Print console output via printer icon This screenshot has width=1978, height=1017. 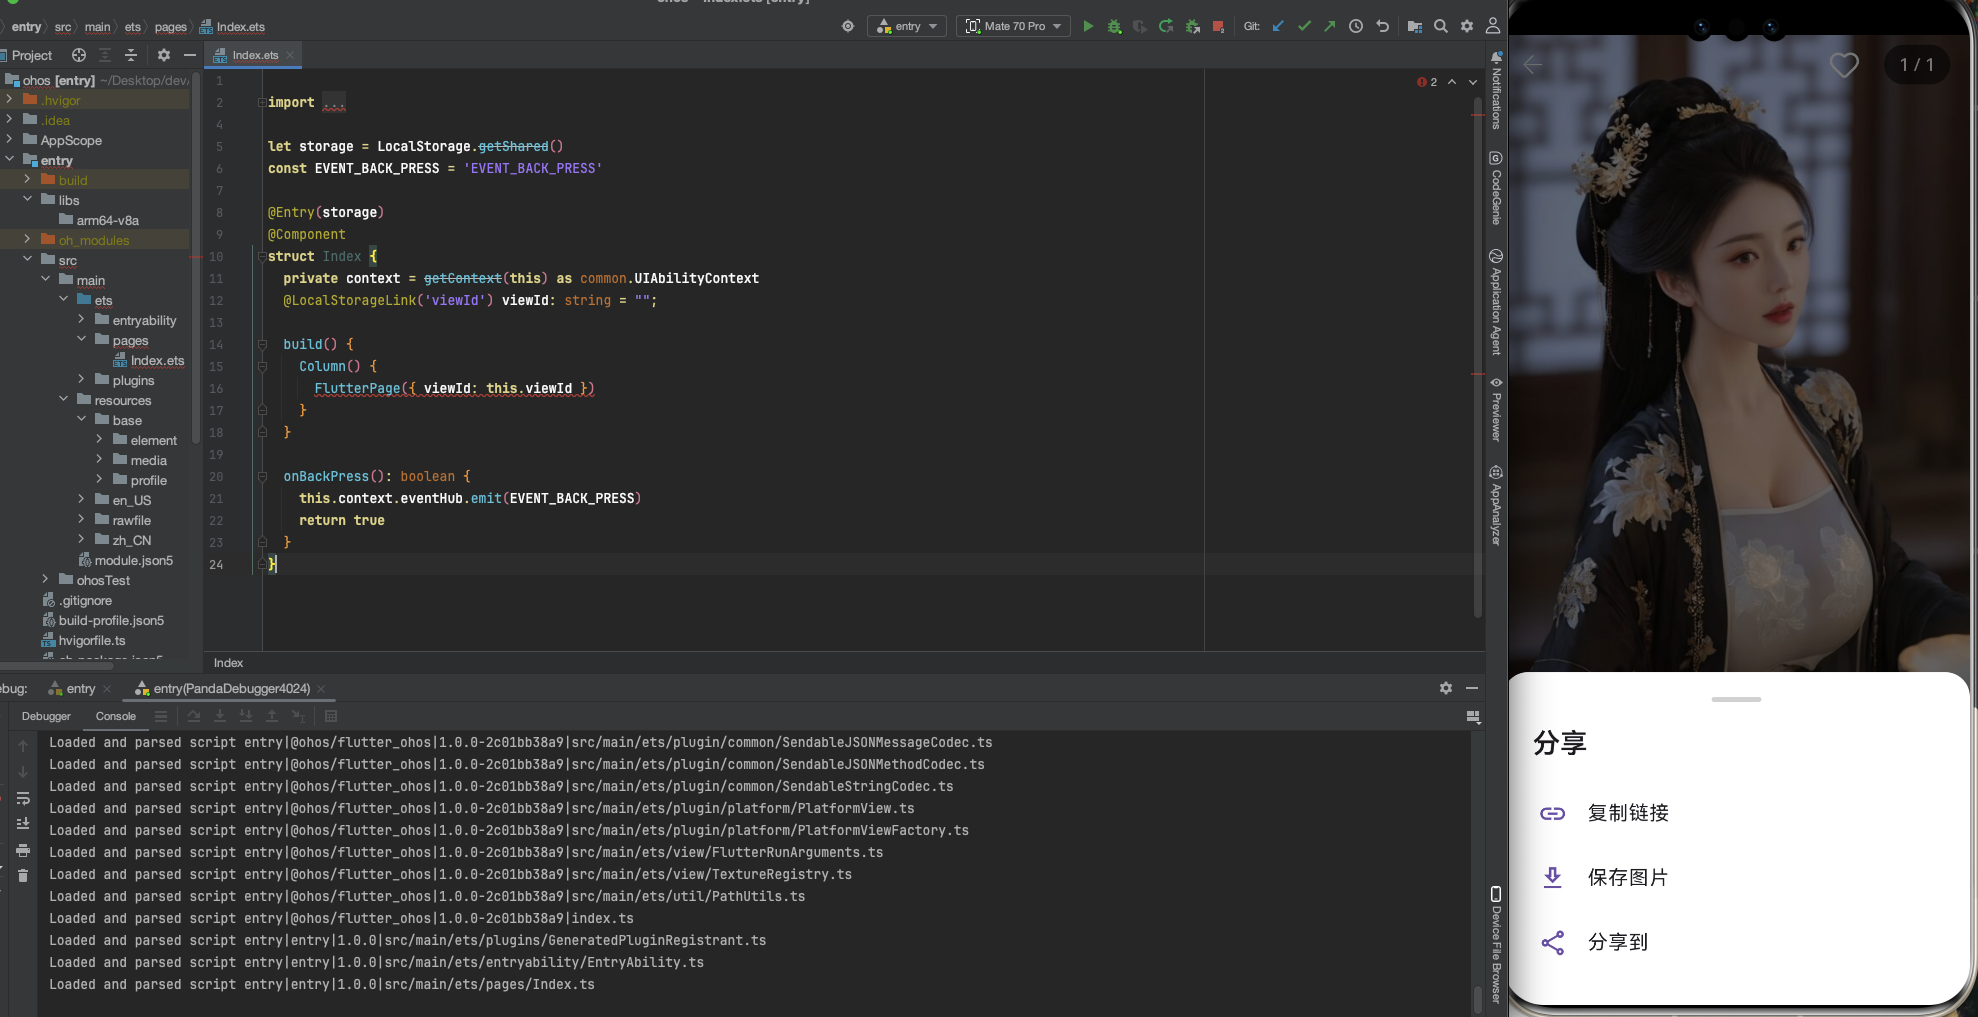point(23,850)
